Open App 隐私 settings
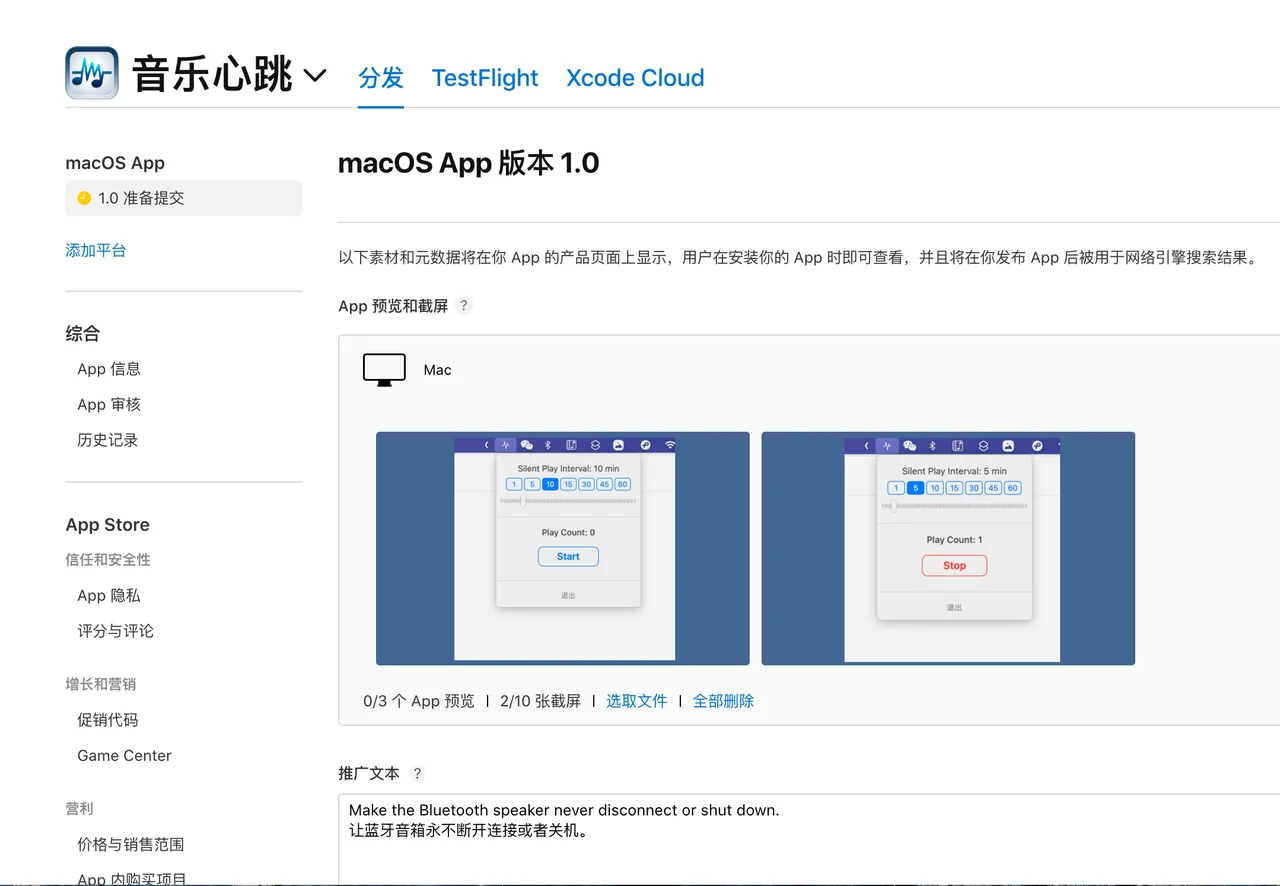 point(108,595)
